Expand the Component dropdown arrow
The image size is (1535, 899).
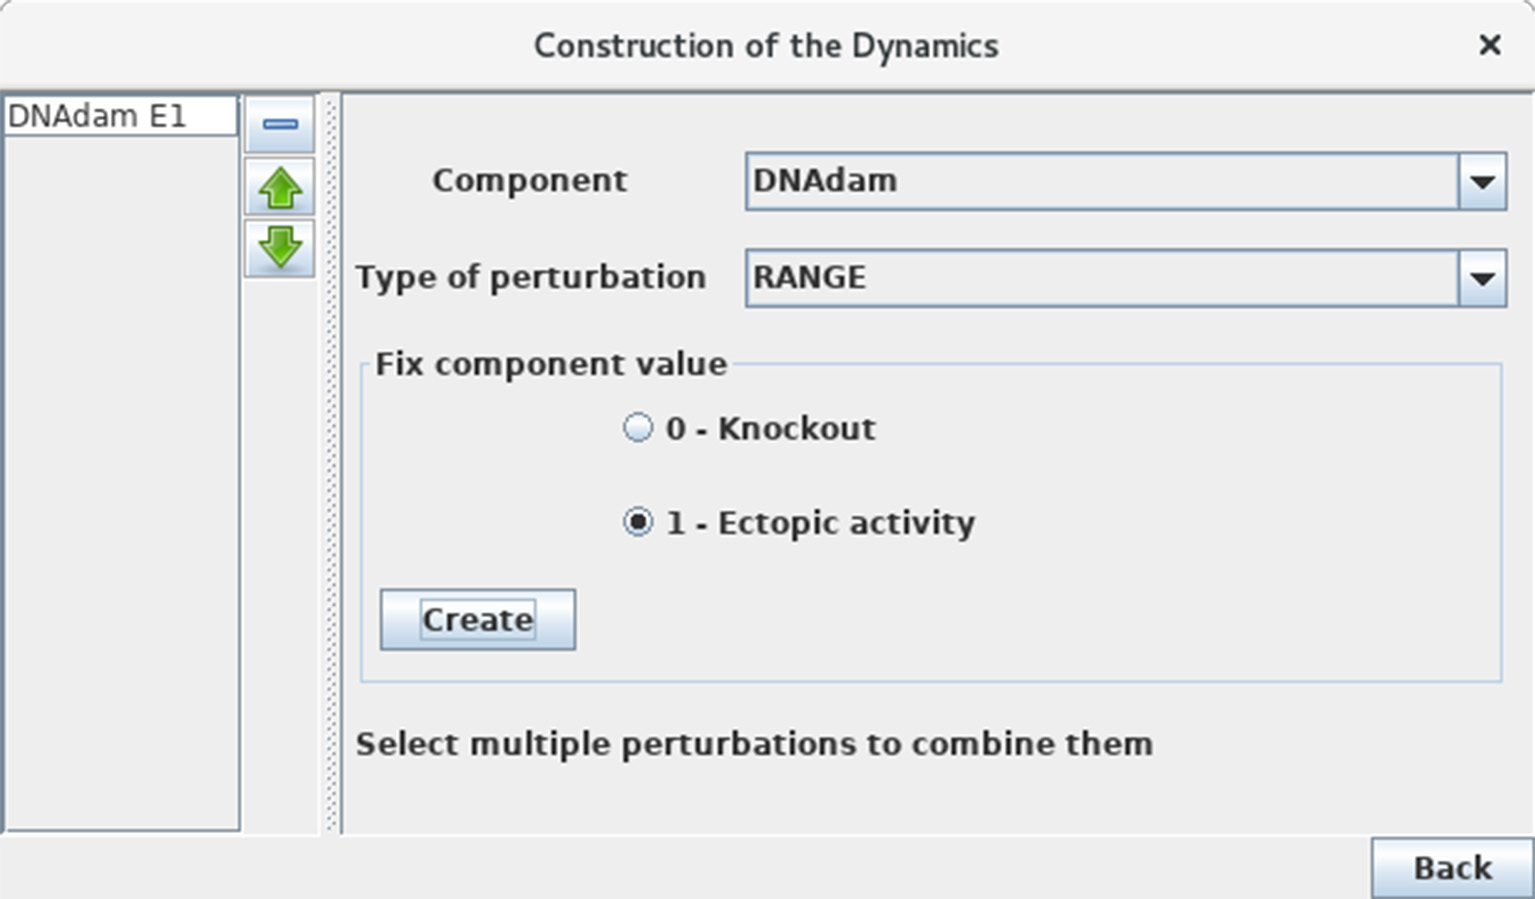[x=1482, y=181]
